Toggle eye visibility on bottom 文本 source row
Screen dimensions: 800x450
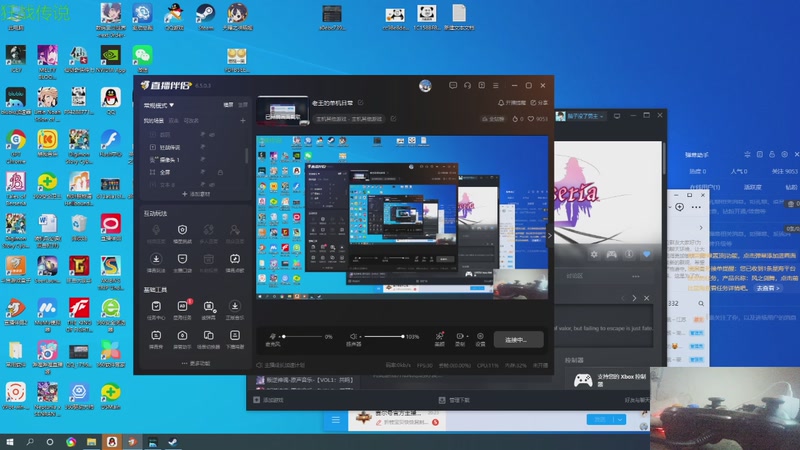coord(212,184)
